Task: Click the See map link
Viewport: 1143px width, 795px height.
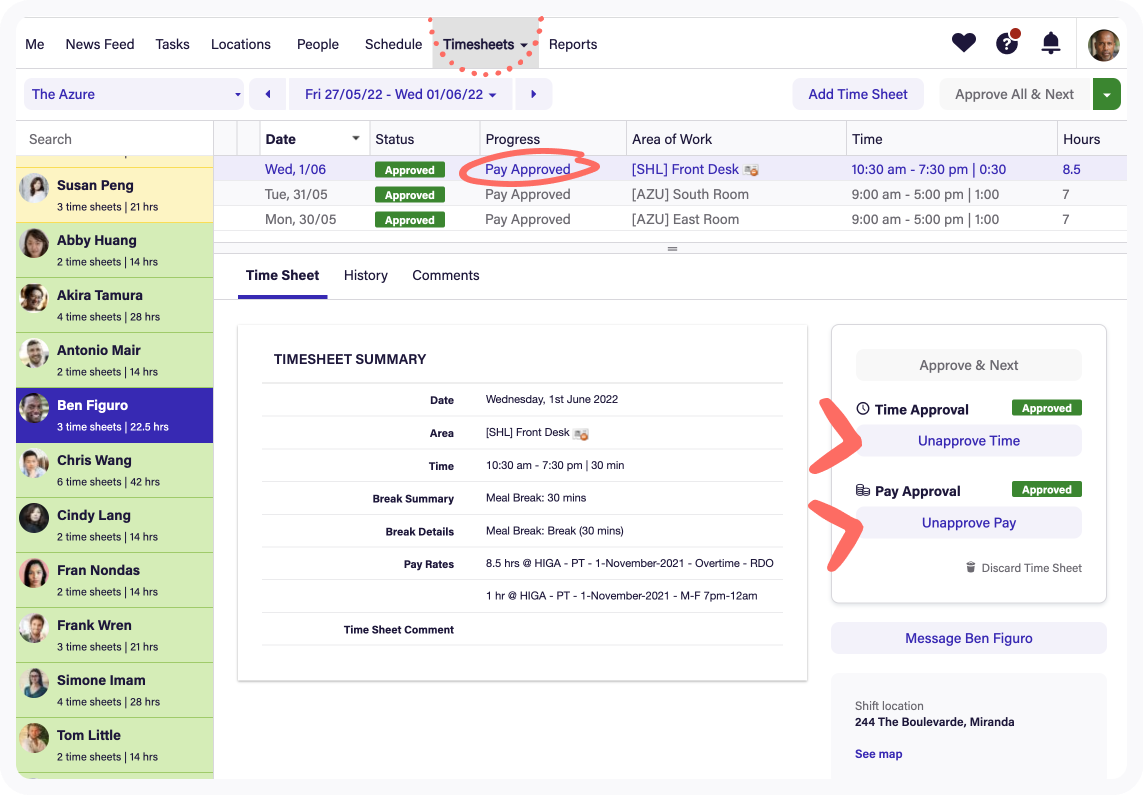Action: coord(878,754)
